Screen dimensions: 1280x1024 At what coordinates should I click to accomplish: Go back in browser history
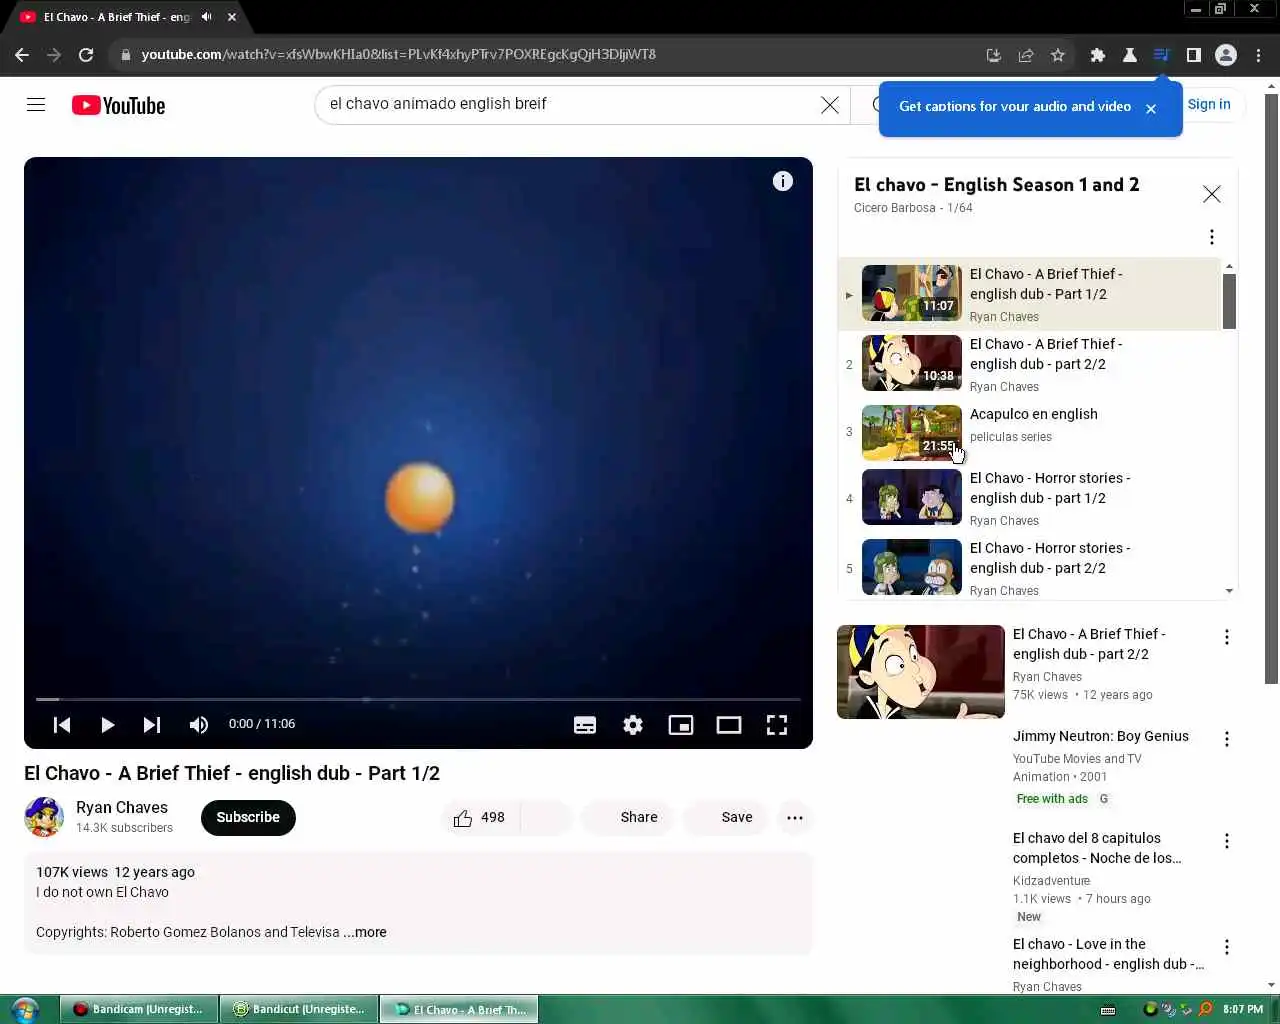22,55
